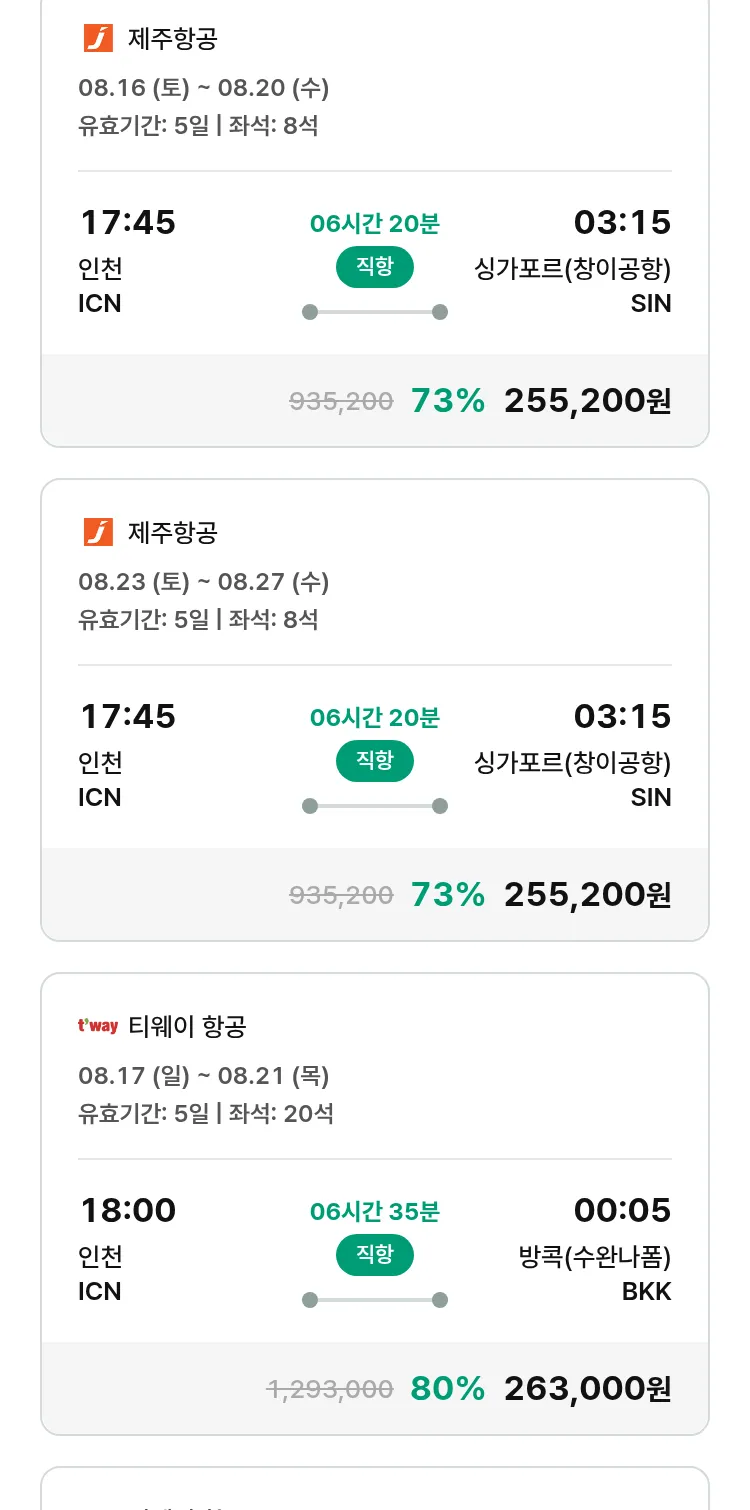
Task: Click the route line on the Bangkok flight
Action: click(374, 1300)
